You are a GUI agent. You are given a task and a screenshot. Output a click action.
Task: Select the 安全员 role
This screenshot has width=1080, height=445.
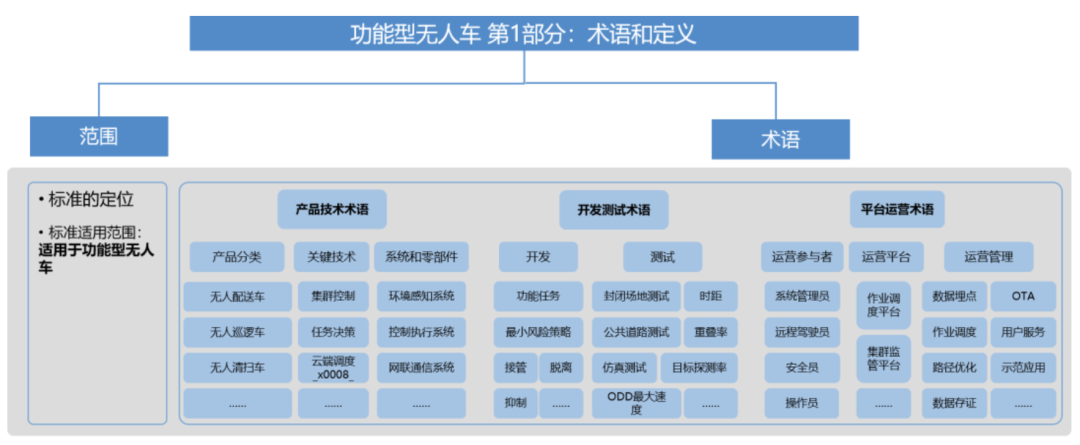click(802, 368)
